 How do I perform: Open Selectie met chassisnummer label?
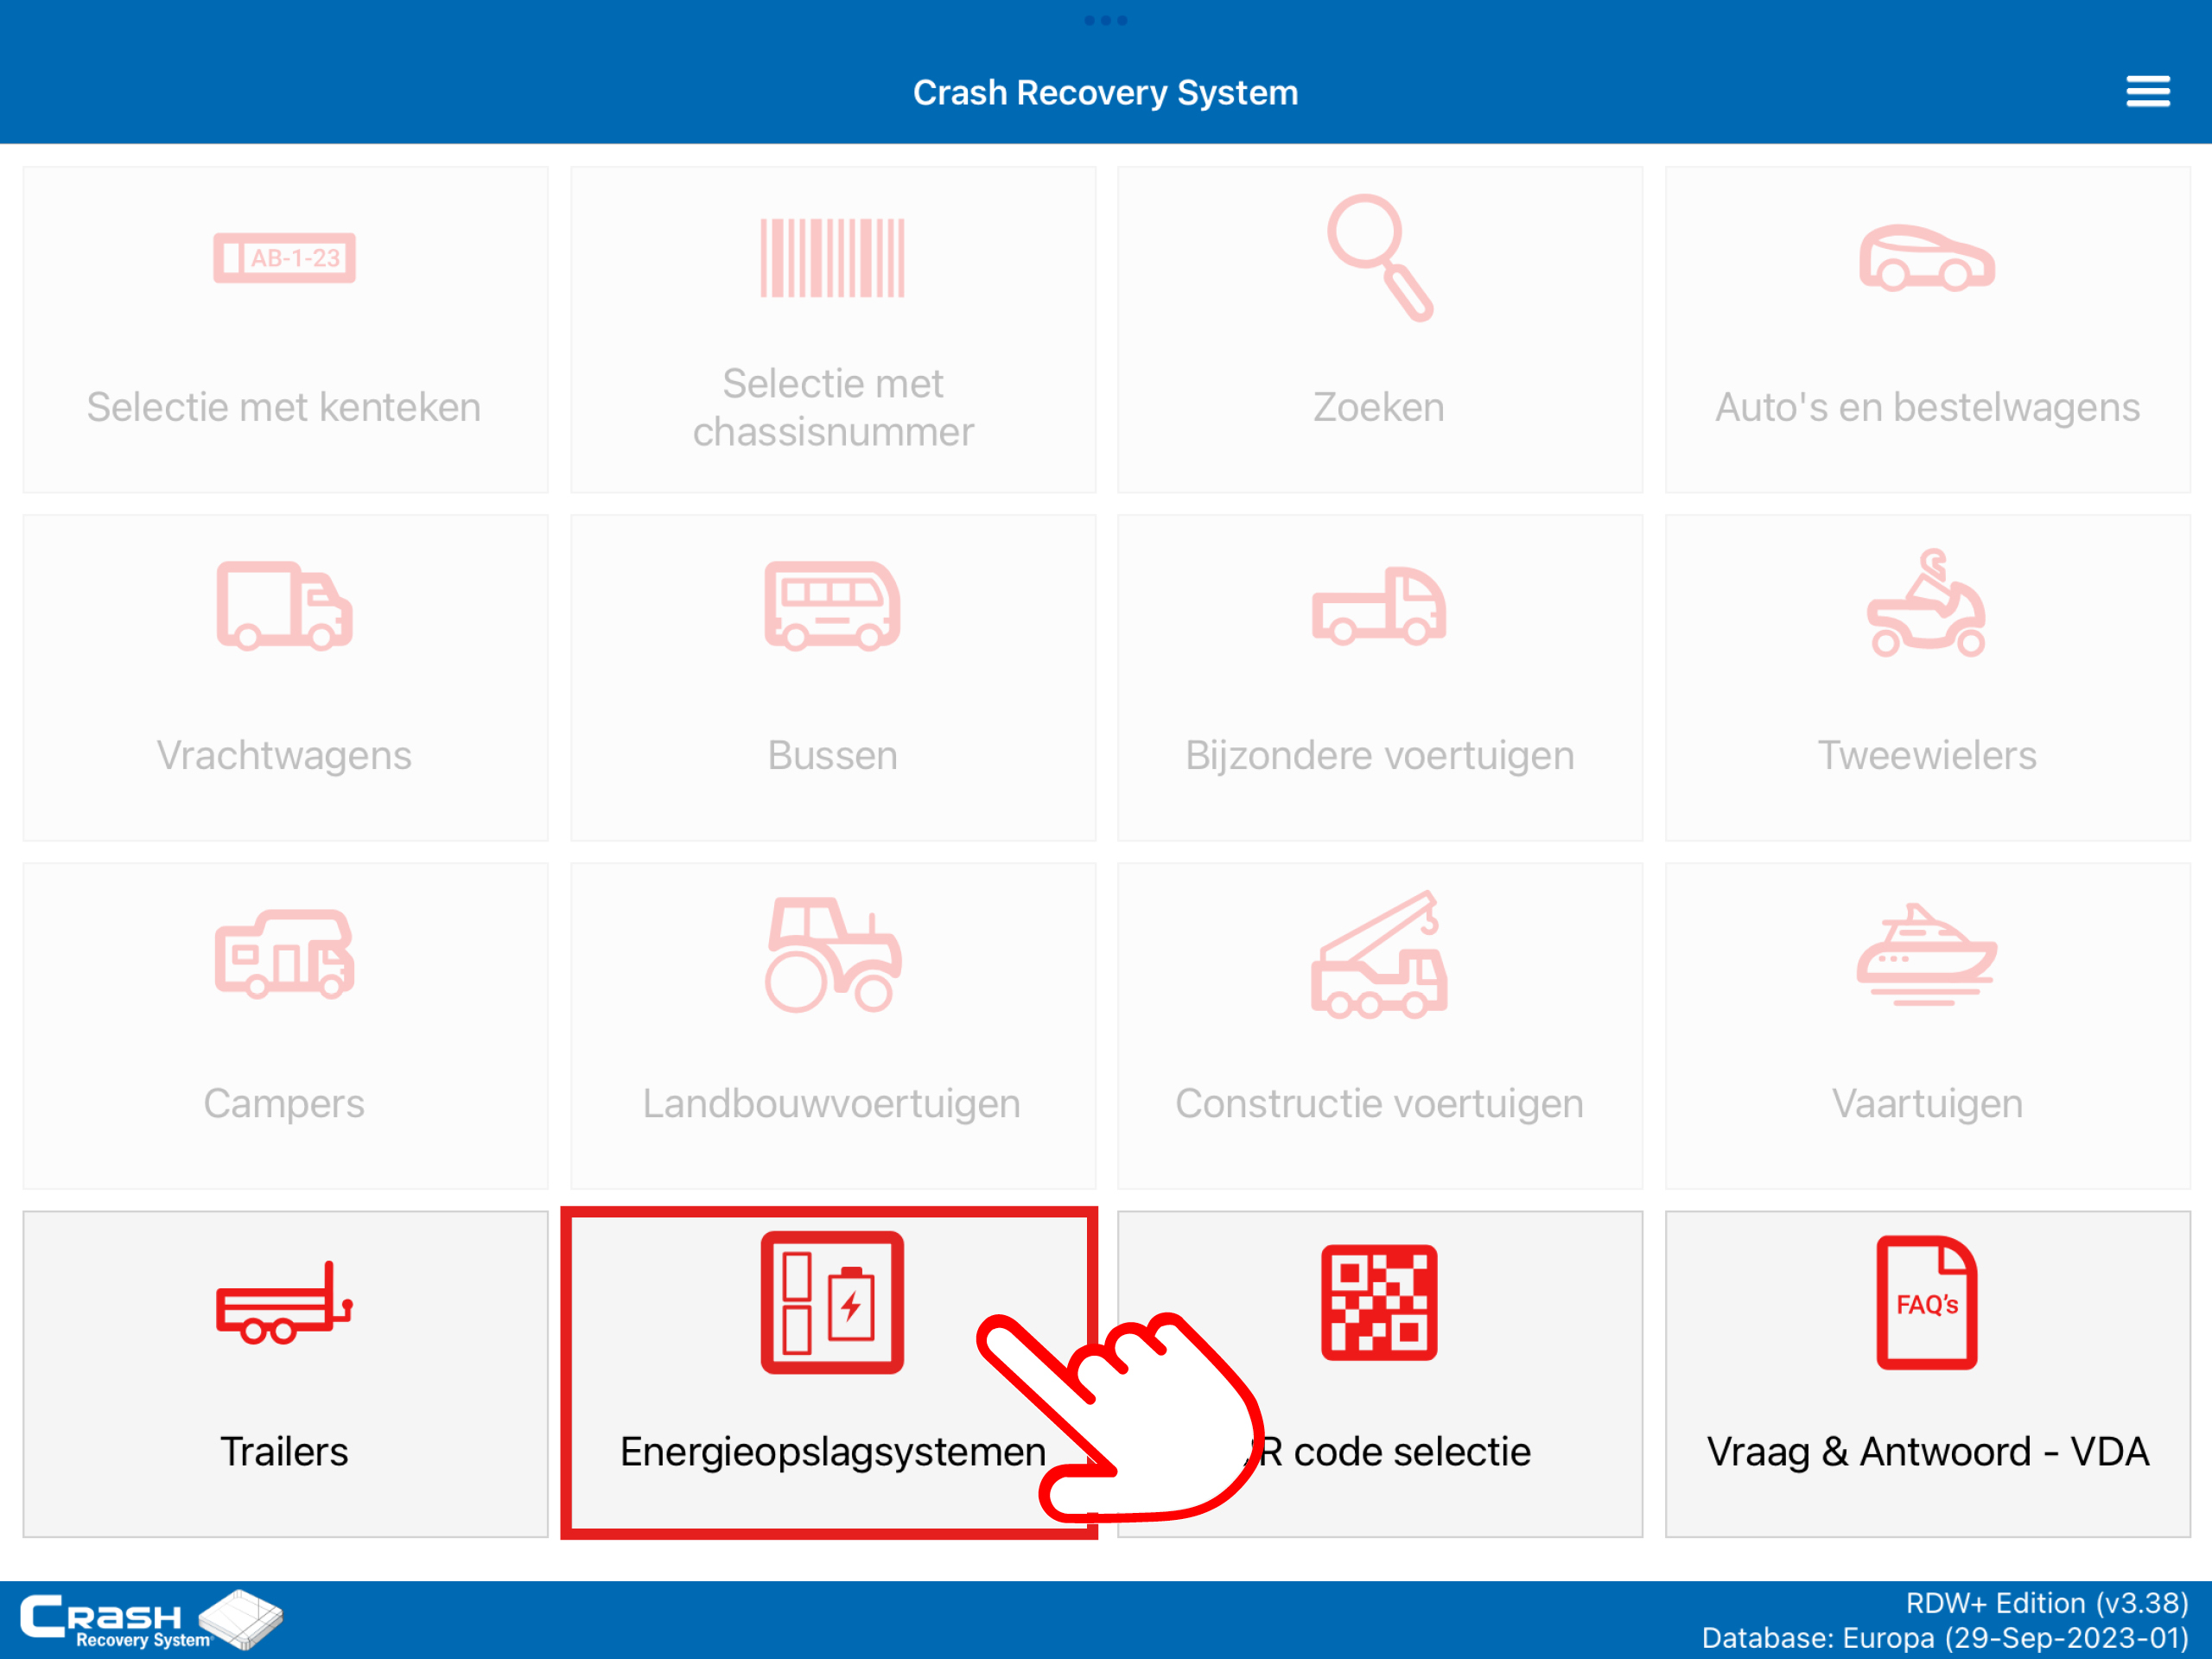pyautogui.click(x=832, y=407)
